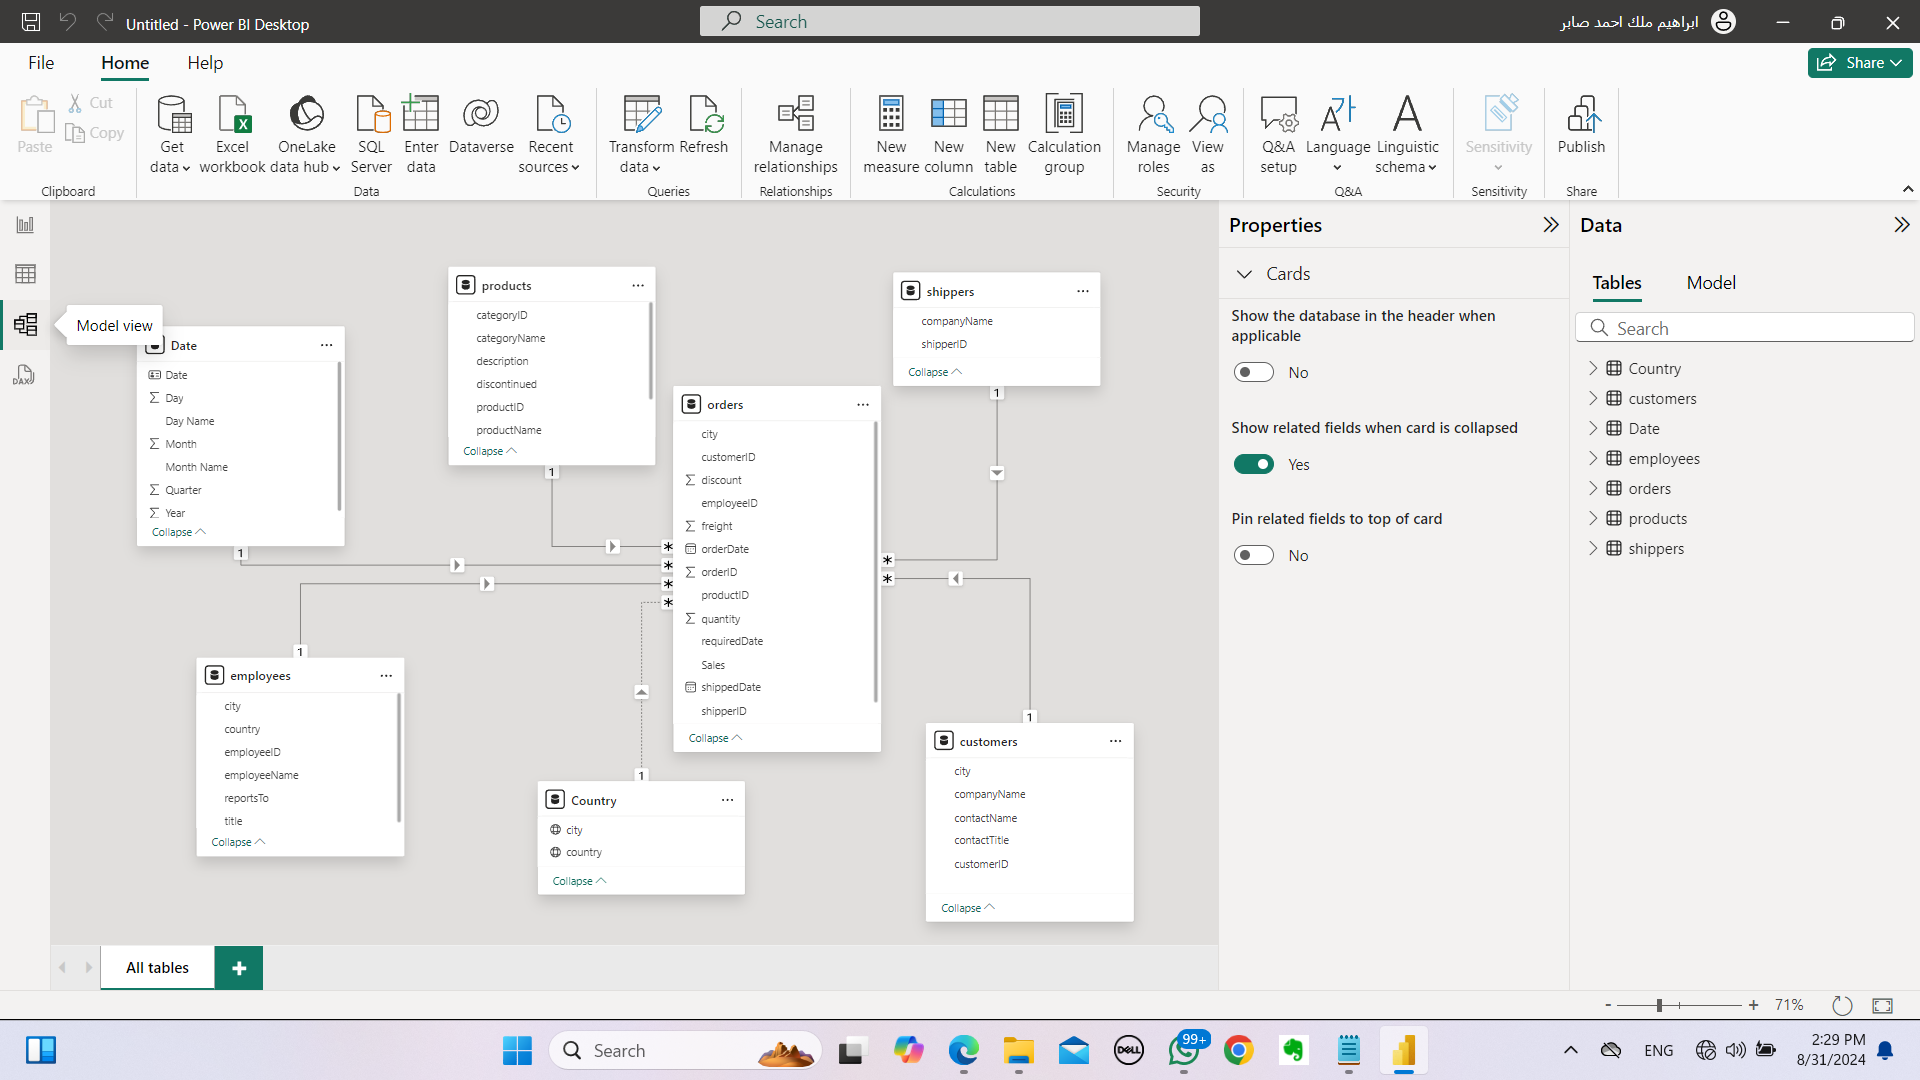Screen dimensions: 1920x1080
Task: Open the File menu
Action: click(41, 63)
